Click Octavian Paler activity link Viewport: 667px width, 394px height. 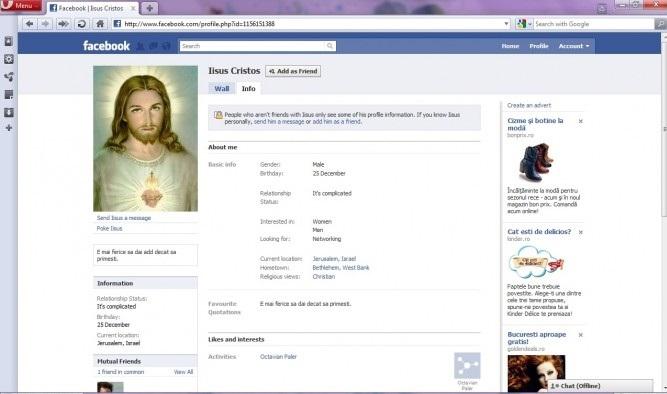[278, 357]
